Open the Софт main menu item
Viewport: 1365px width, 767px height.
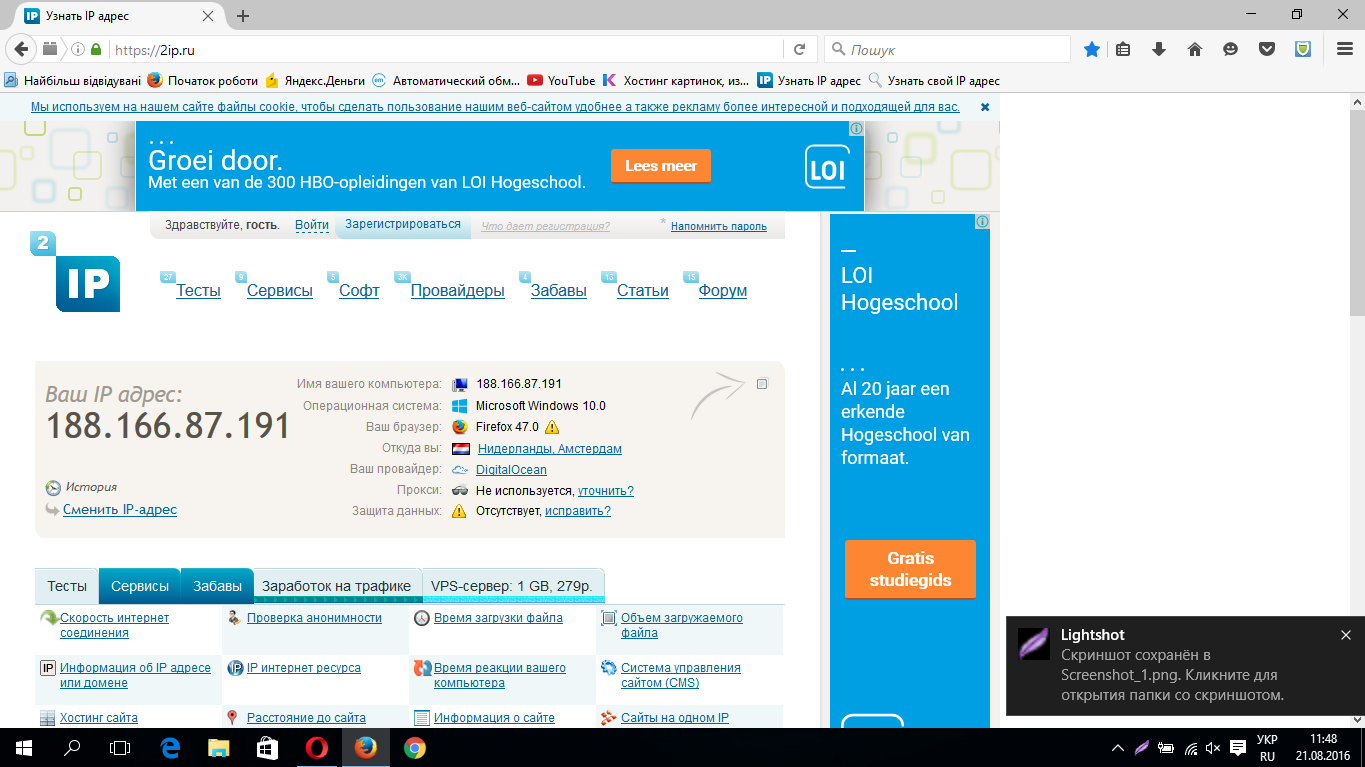[359, 291]
